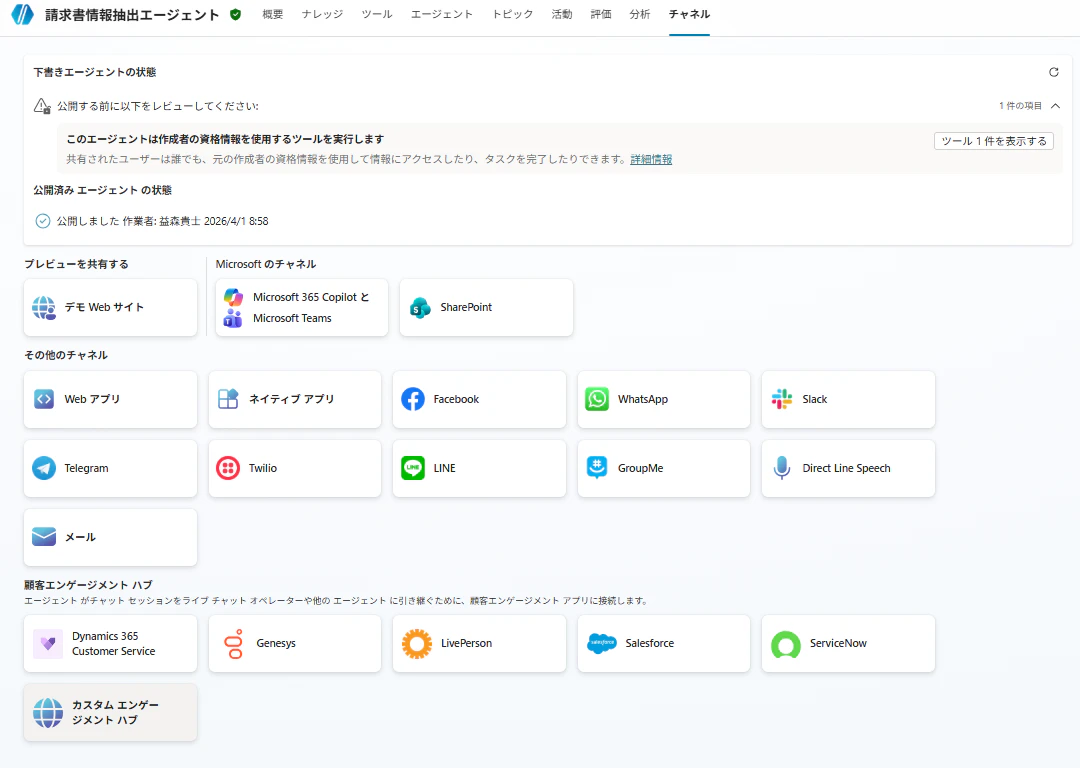Viewport: 1080px width, 768px height.
Task: Select the Telegram logo icon
Action: (44, 468)
